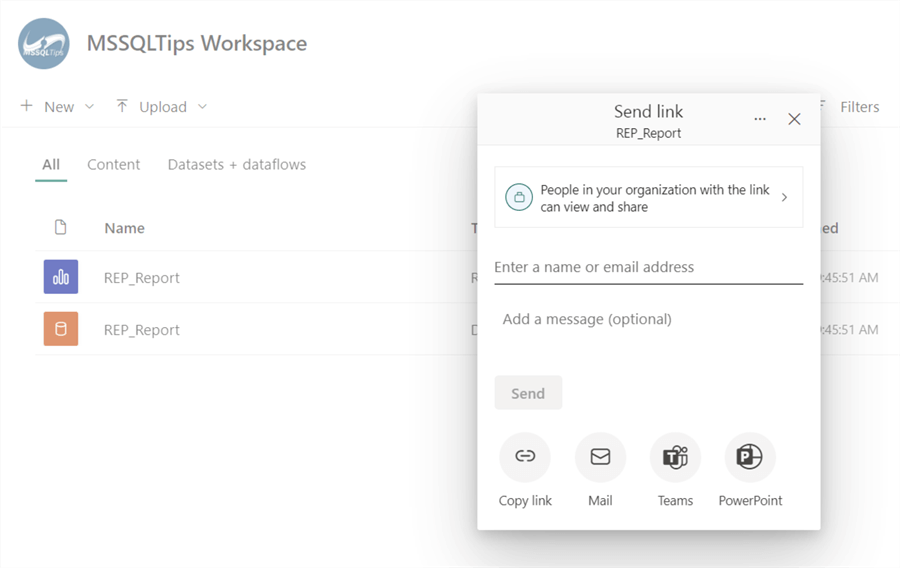Click the MSSQLTips Workspace title

click(x=197, y=44)
